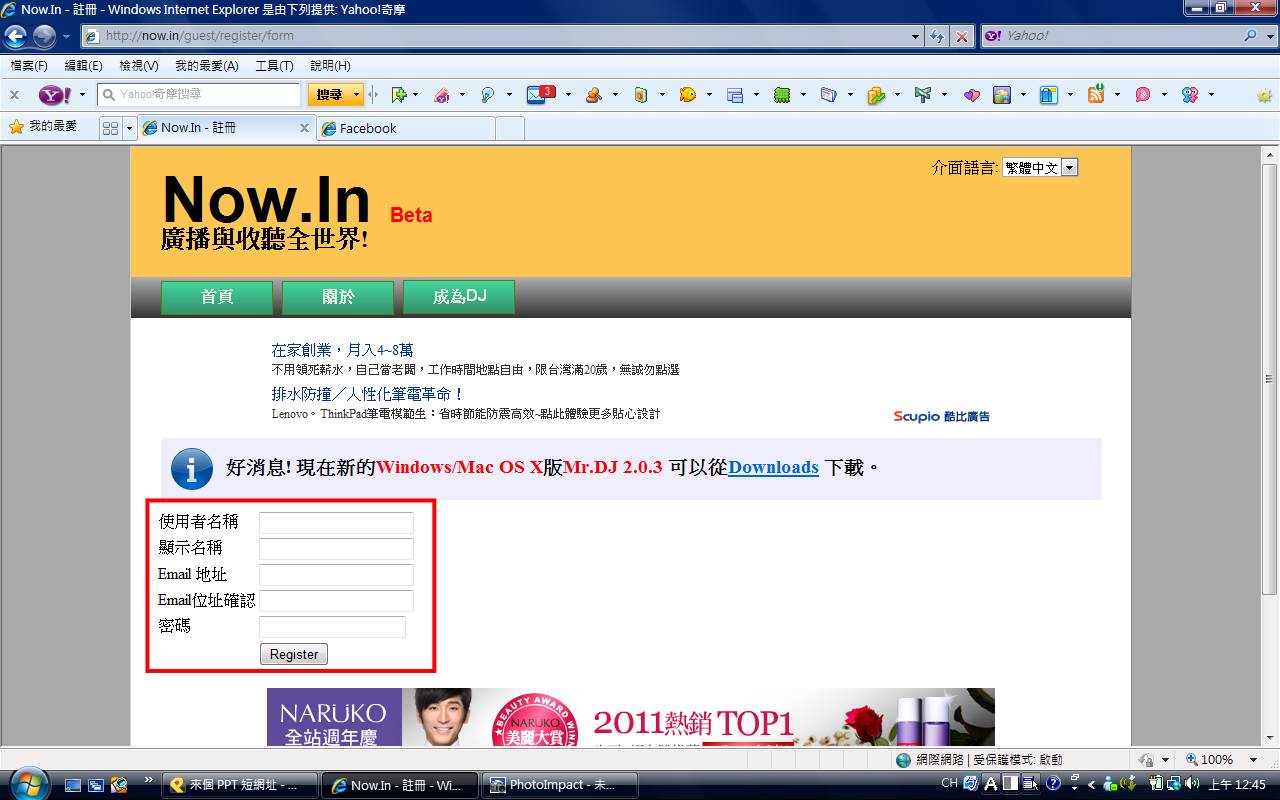Click the address bar URL field

495,36
